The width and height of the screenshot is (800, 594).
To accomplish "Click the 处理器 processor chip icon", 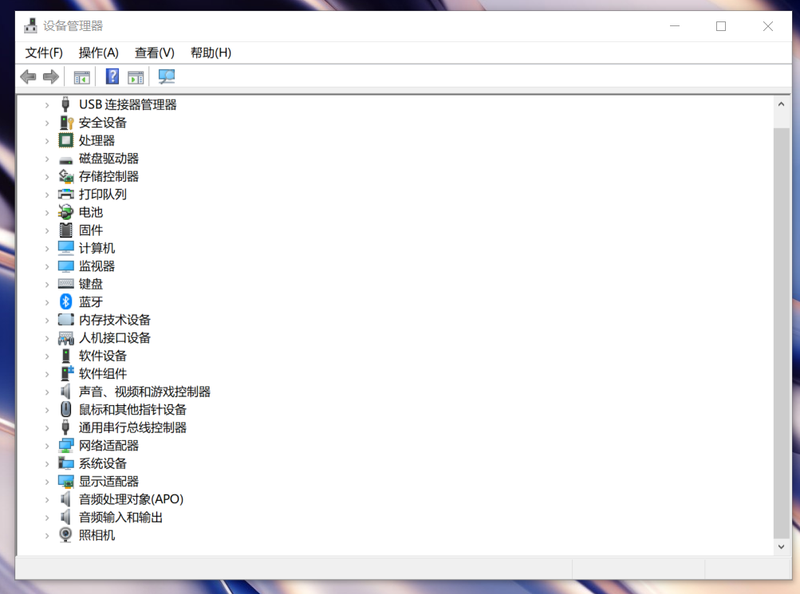I will pos(66,140).
